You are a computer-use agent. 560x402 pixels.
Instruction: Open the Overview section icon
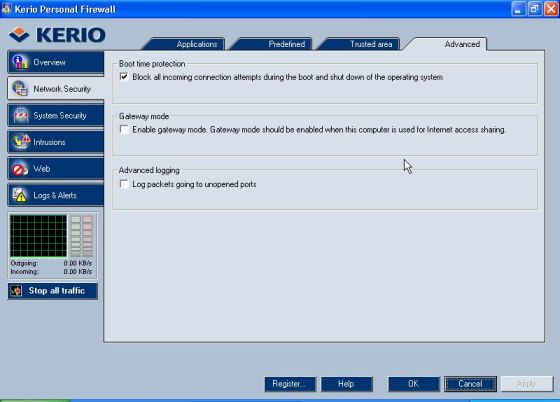click(x=20, y=62)
